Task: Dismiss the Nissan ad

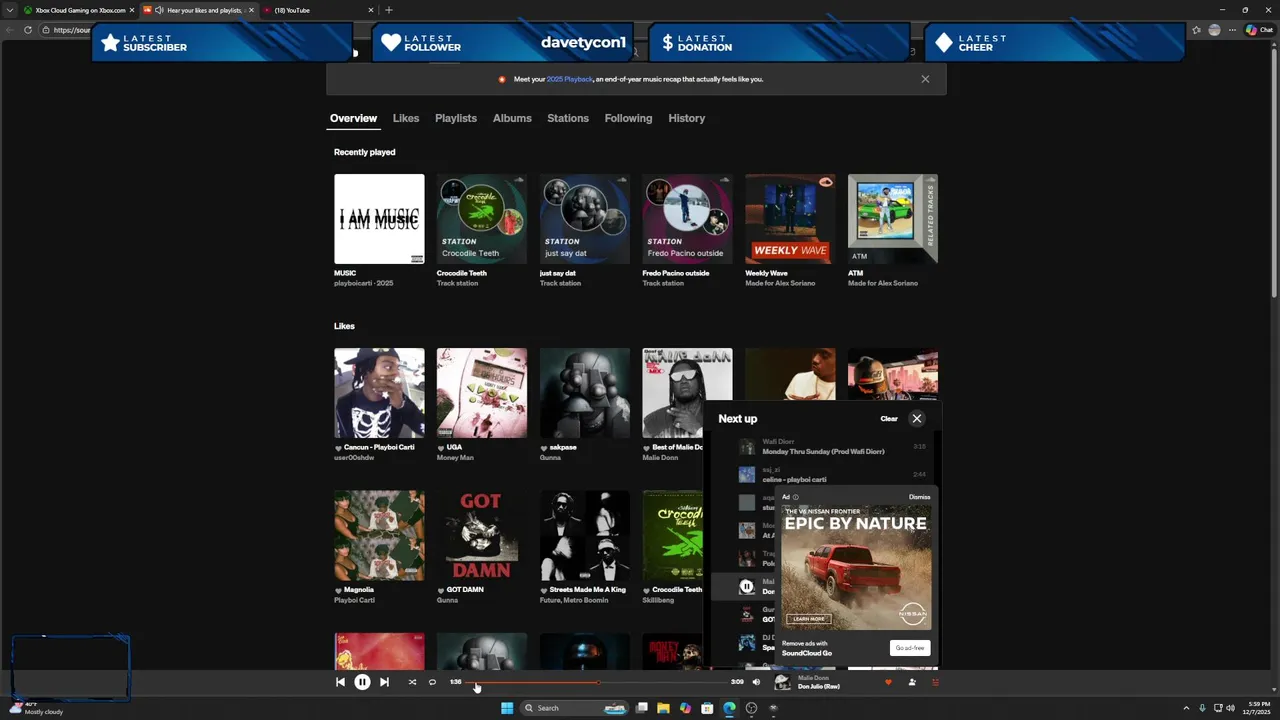Action: 919,497
